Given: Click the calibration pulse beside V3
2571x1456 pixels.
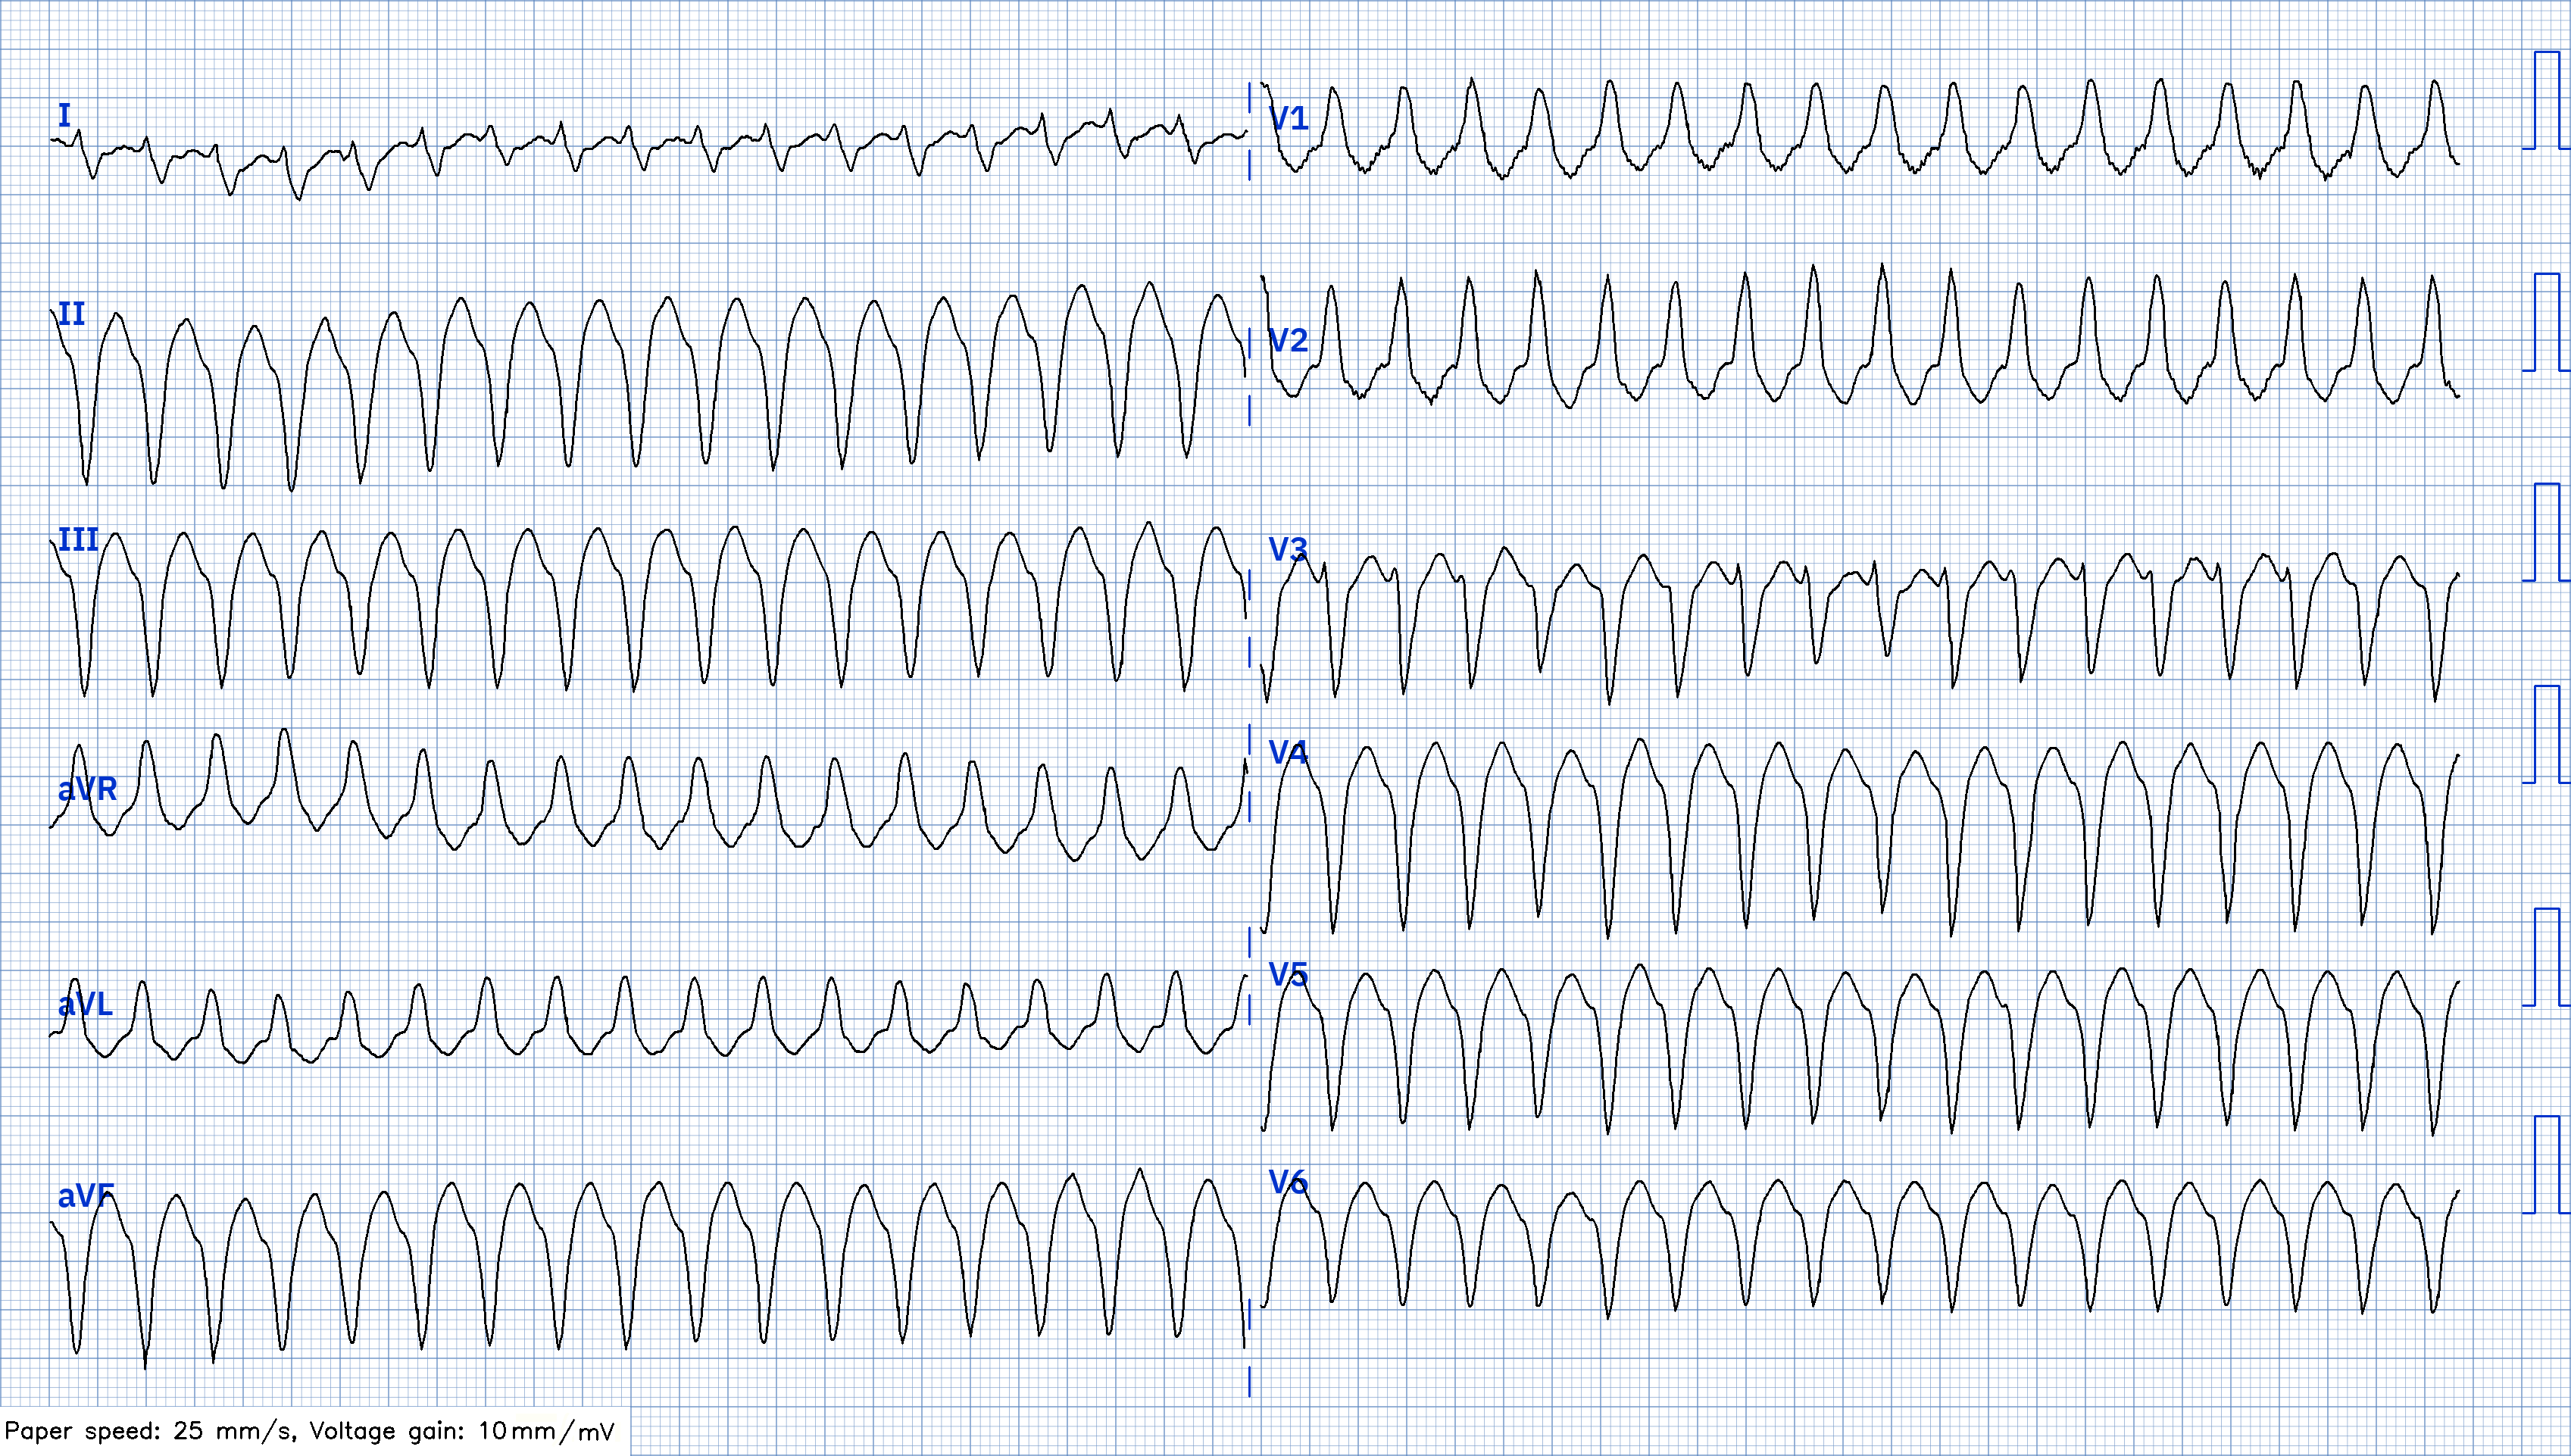Looking at the screenshot, I should pyautogui.click(x=2546, y=532).
